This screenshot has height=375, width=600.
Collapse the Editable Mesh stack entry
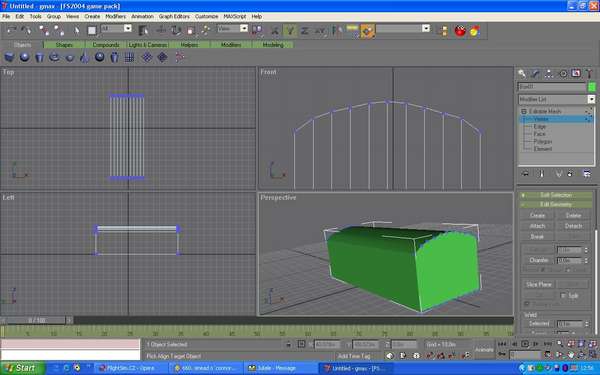524,111
